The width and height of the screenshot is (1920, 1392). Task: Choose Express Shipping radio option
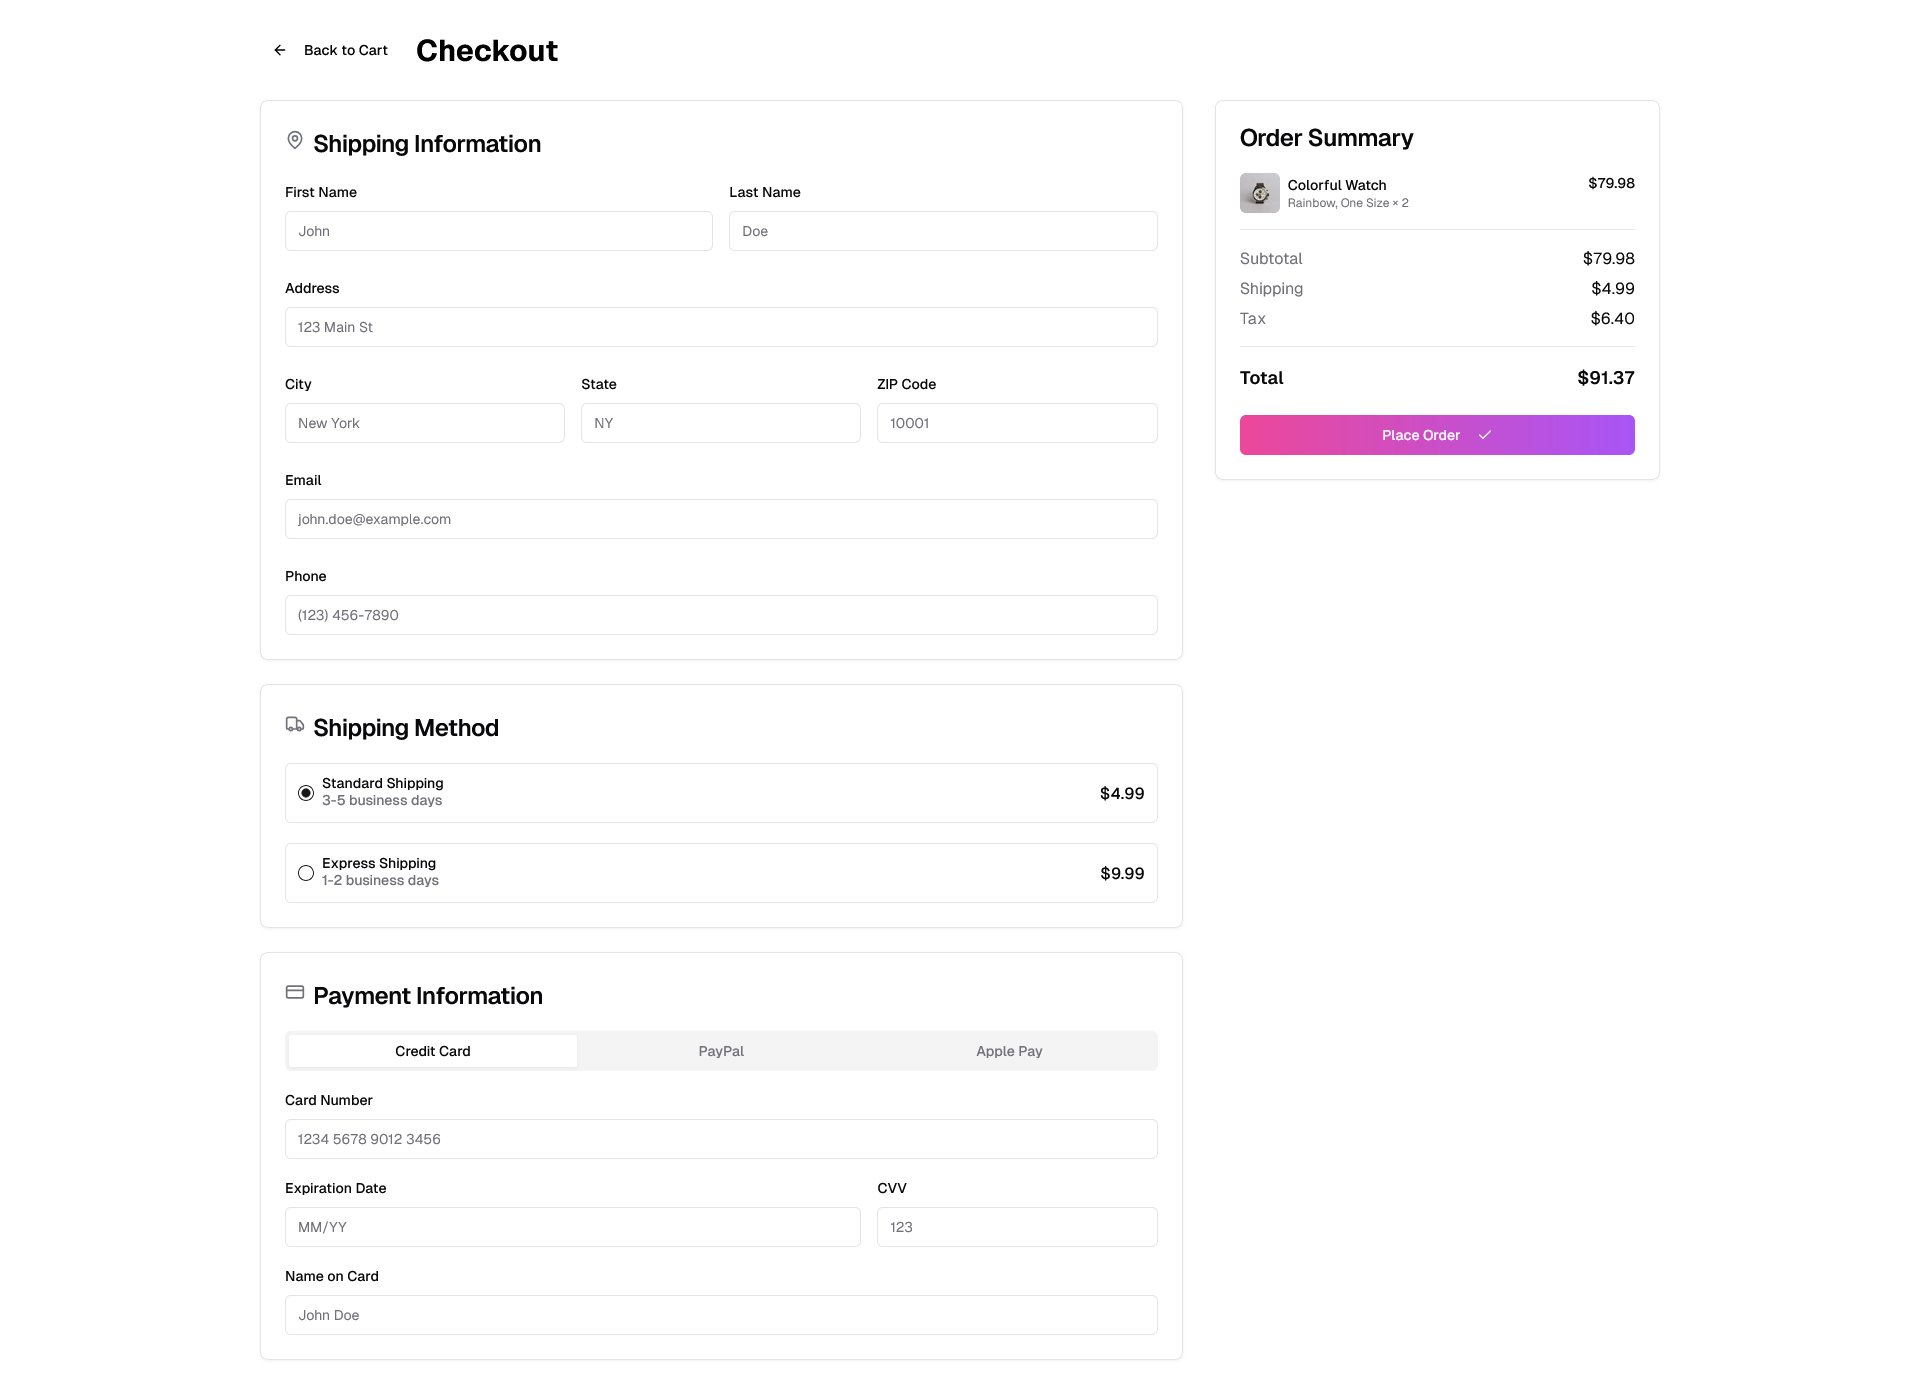[306, 873]
